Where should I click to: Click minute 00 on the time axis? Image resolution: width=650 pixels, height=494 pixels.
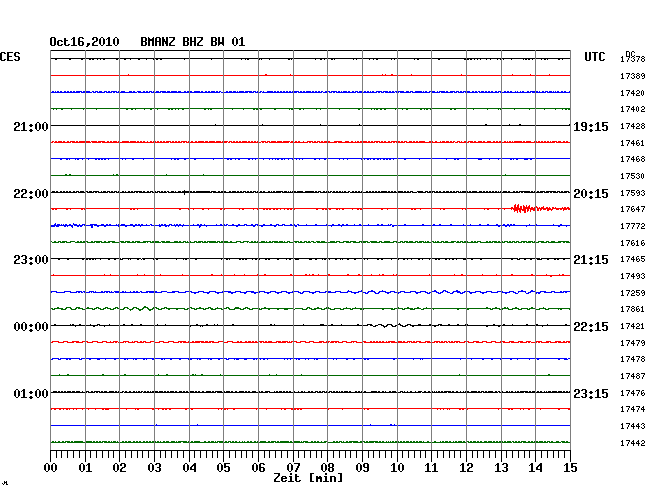[x=51, y=468]
